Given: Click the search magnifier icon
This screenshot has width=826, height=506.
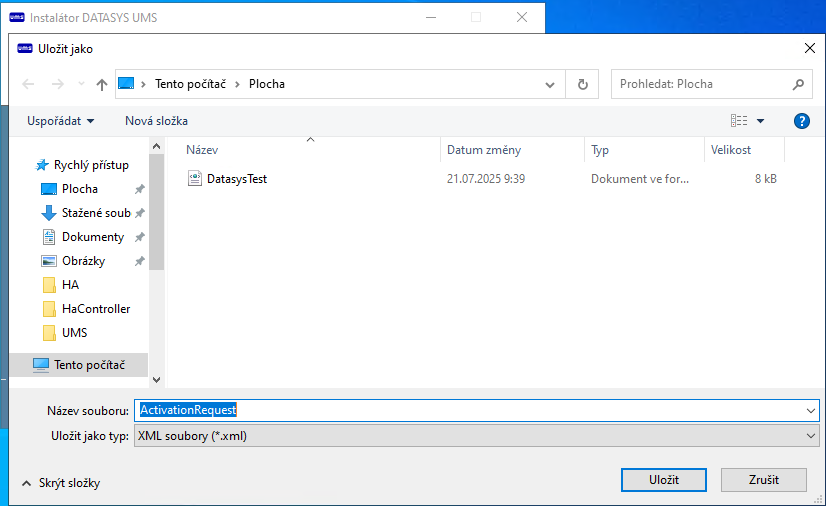Looking at the screenshot, I should [x=798, y=84].
